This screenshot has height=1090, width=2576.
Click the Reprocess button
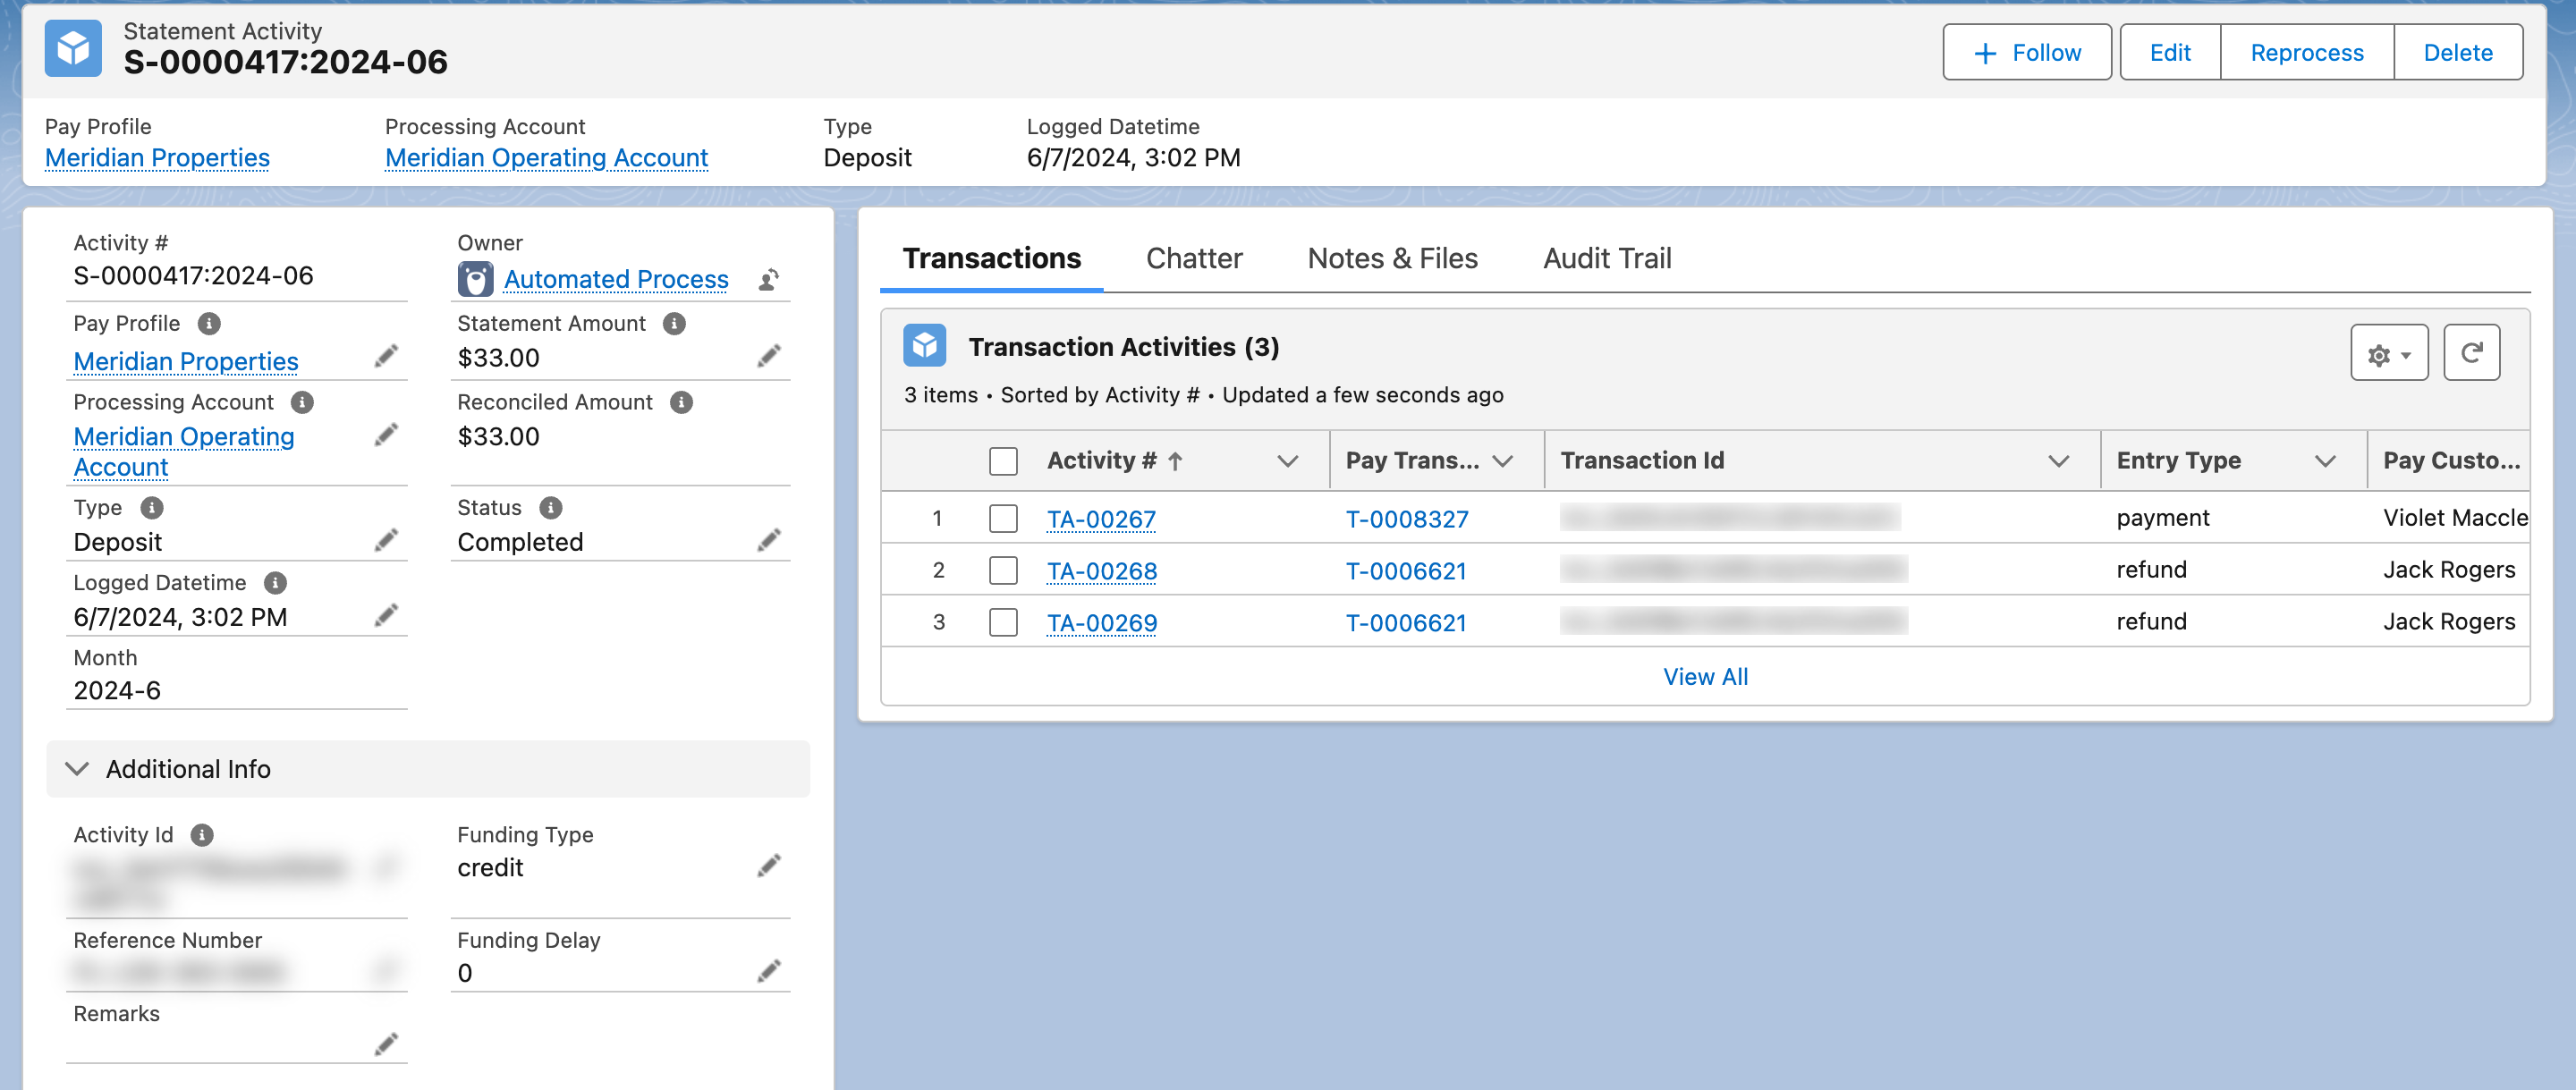click(x=2307, y=53)
